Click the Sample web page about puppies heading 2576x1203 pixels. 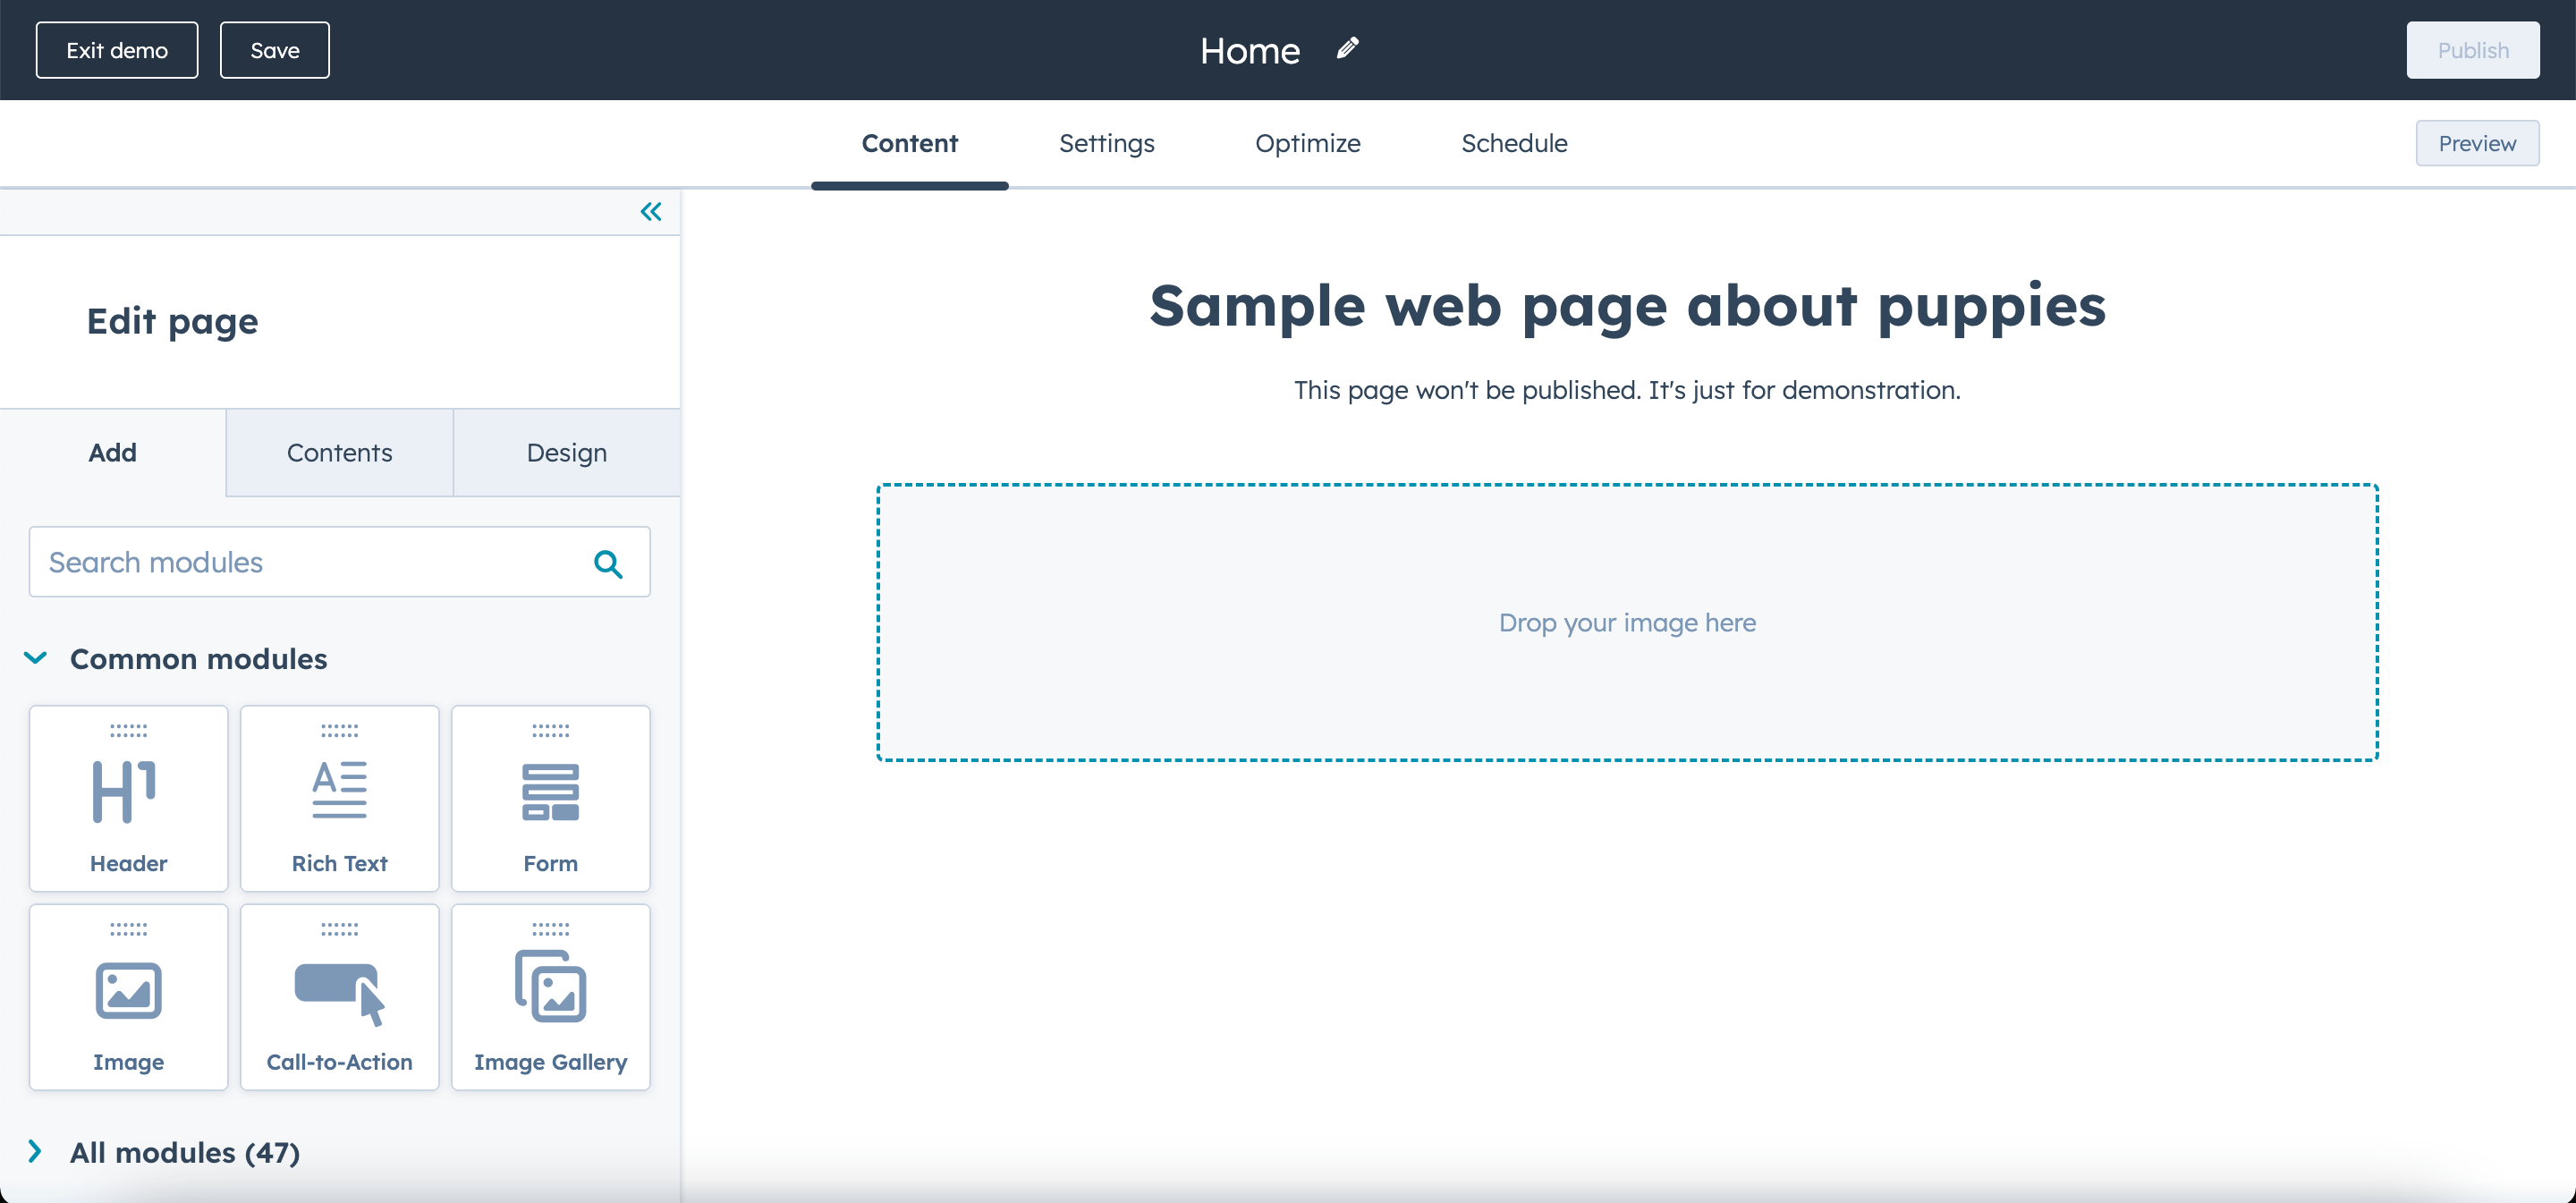point(1627,306)
